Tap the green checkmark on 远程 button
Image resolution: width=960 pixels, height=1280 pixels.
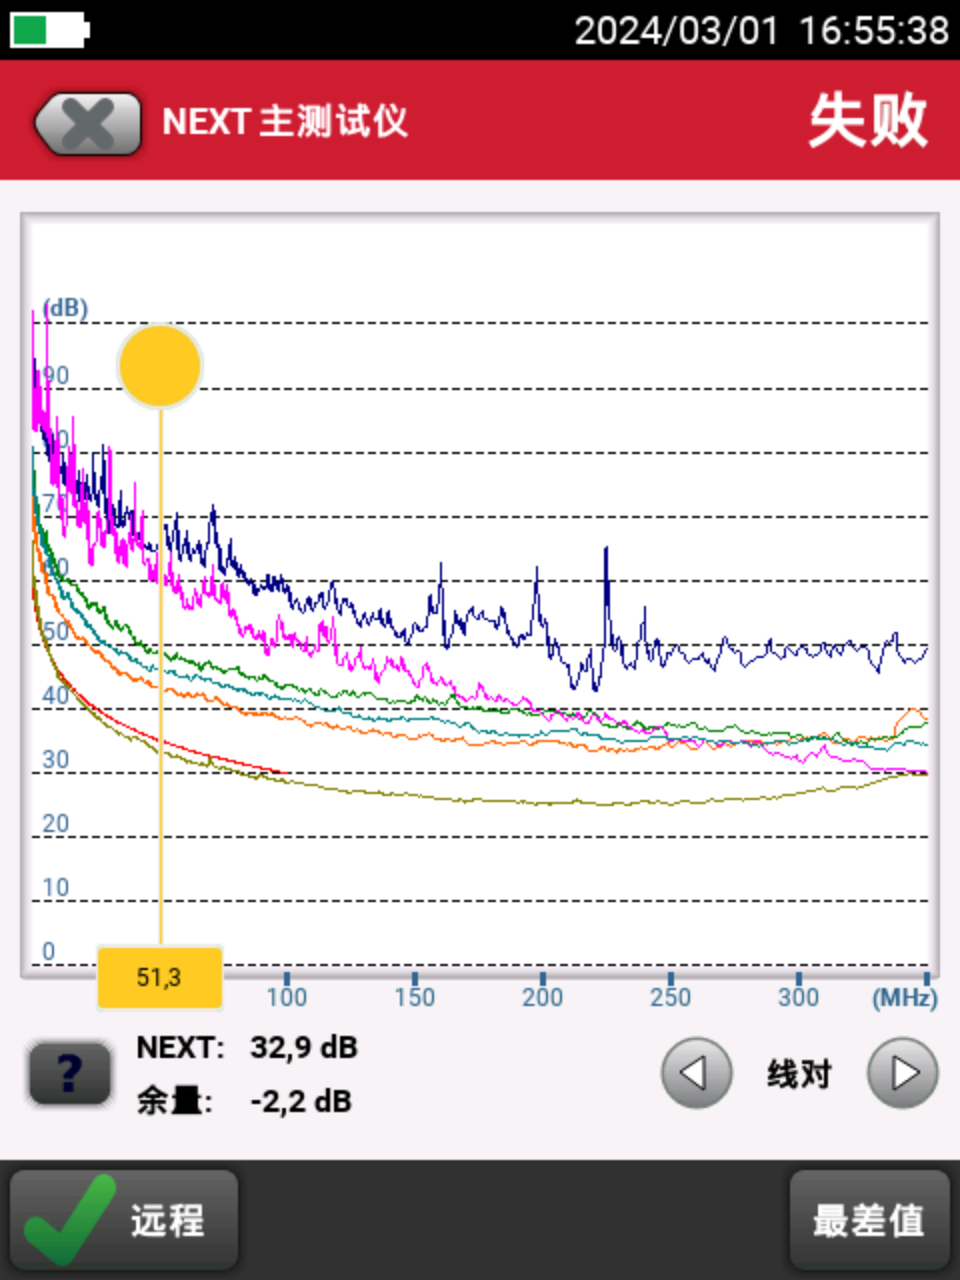68,1219
